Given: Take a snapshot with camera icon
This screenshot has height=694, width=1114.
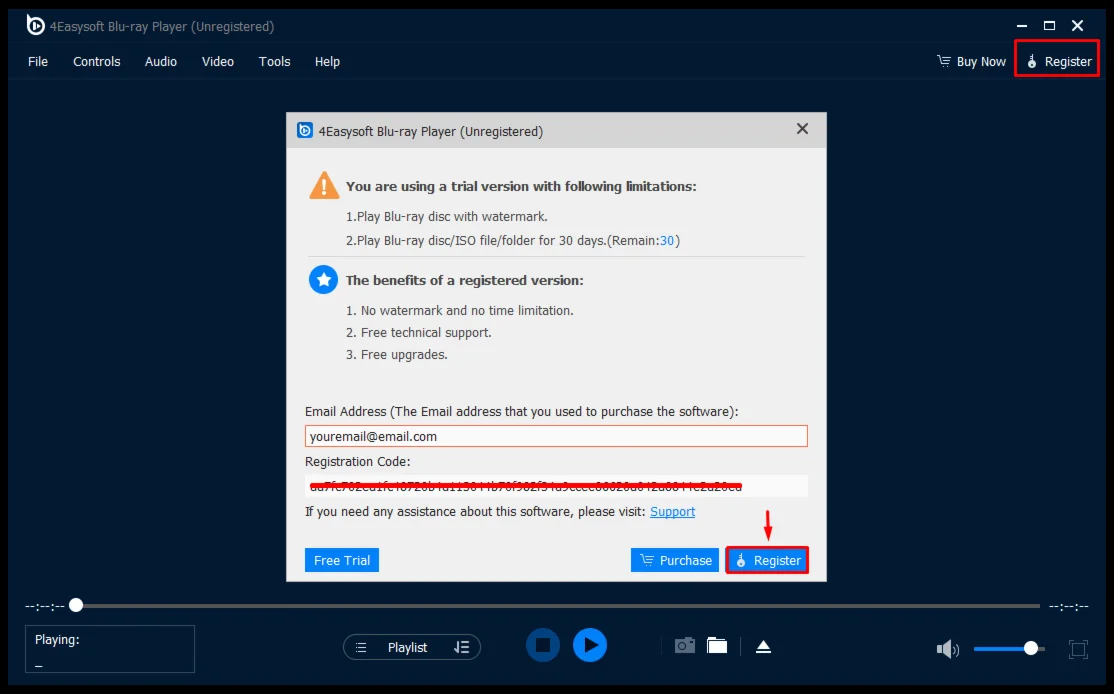Looking at the screenshot, I should pyautogui.click(x=684, y=646).
